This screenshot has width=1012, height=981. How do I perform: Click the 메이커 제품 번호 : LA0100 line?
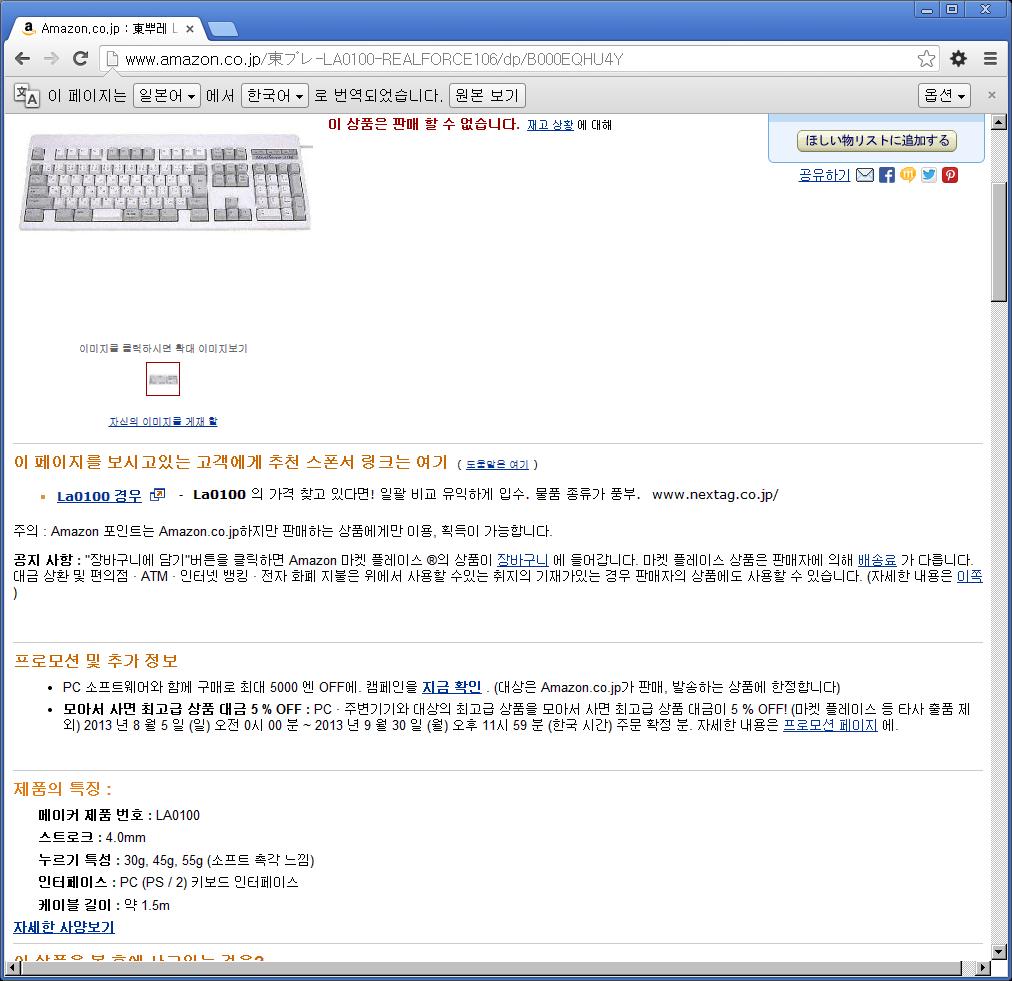coord(119,815)
